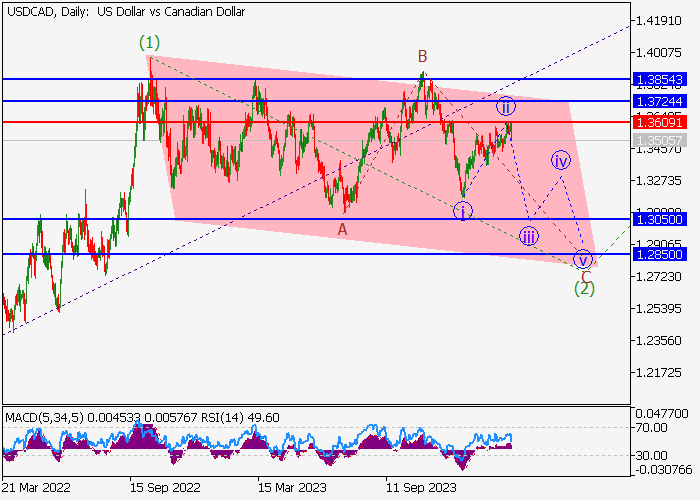Click the blue price tag 1.38543
700x500 pixels.
[660, 80]
